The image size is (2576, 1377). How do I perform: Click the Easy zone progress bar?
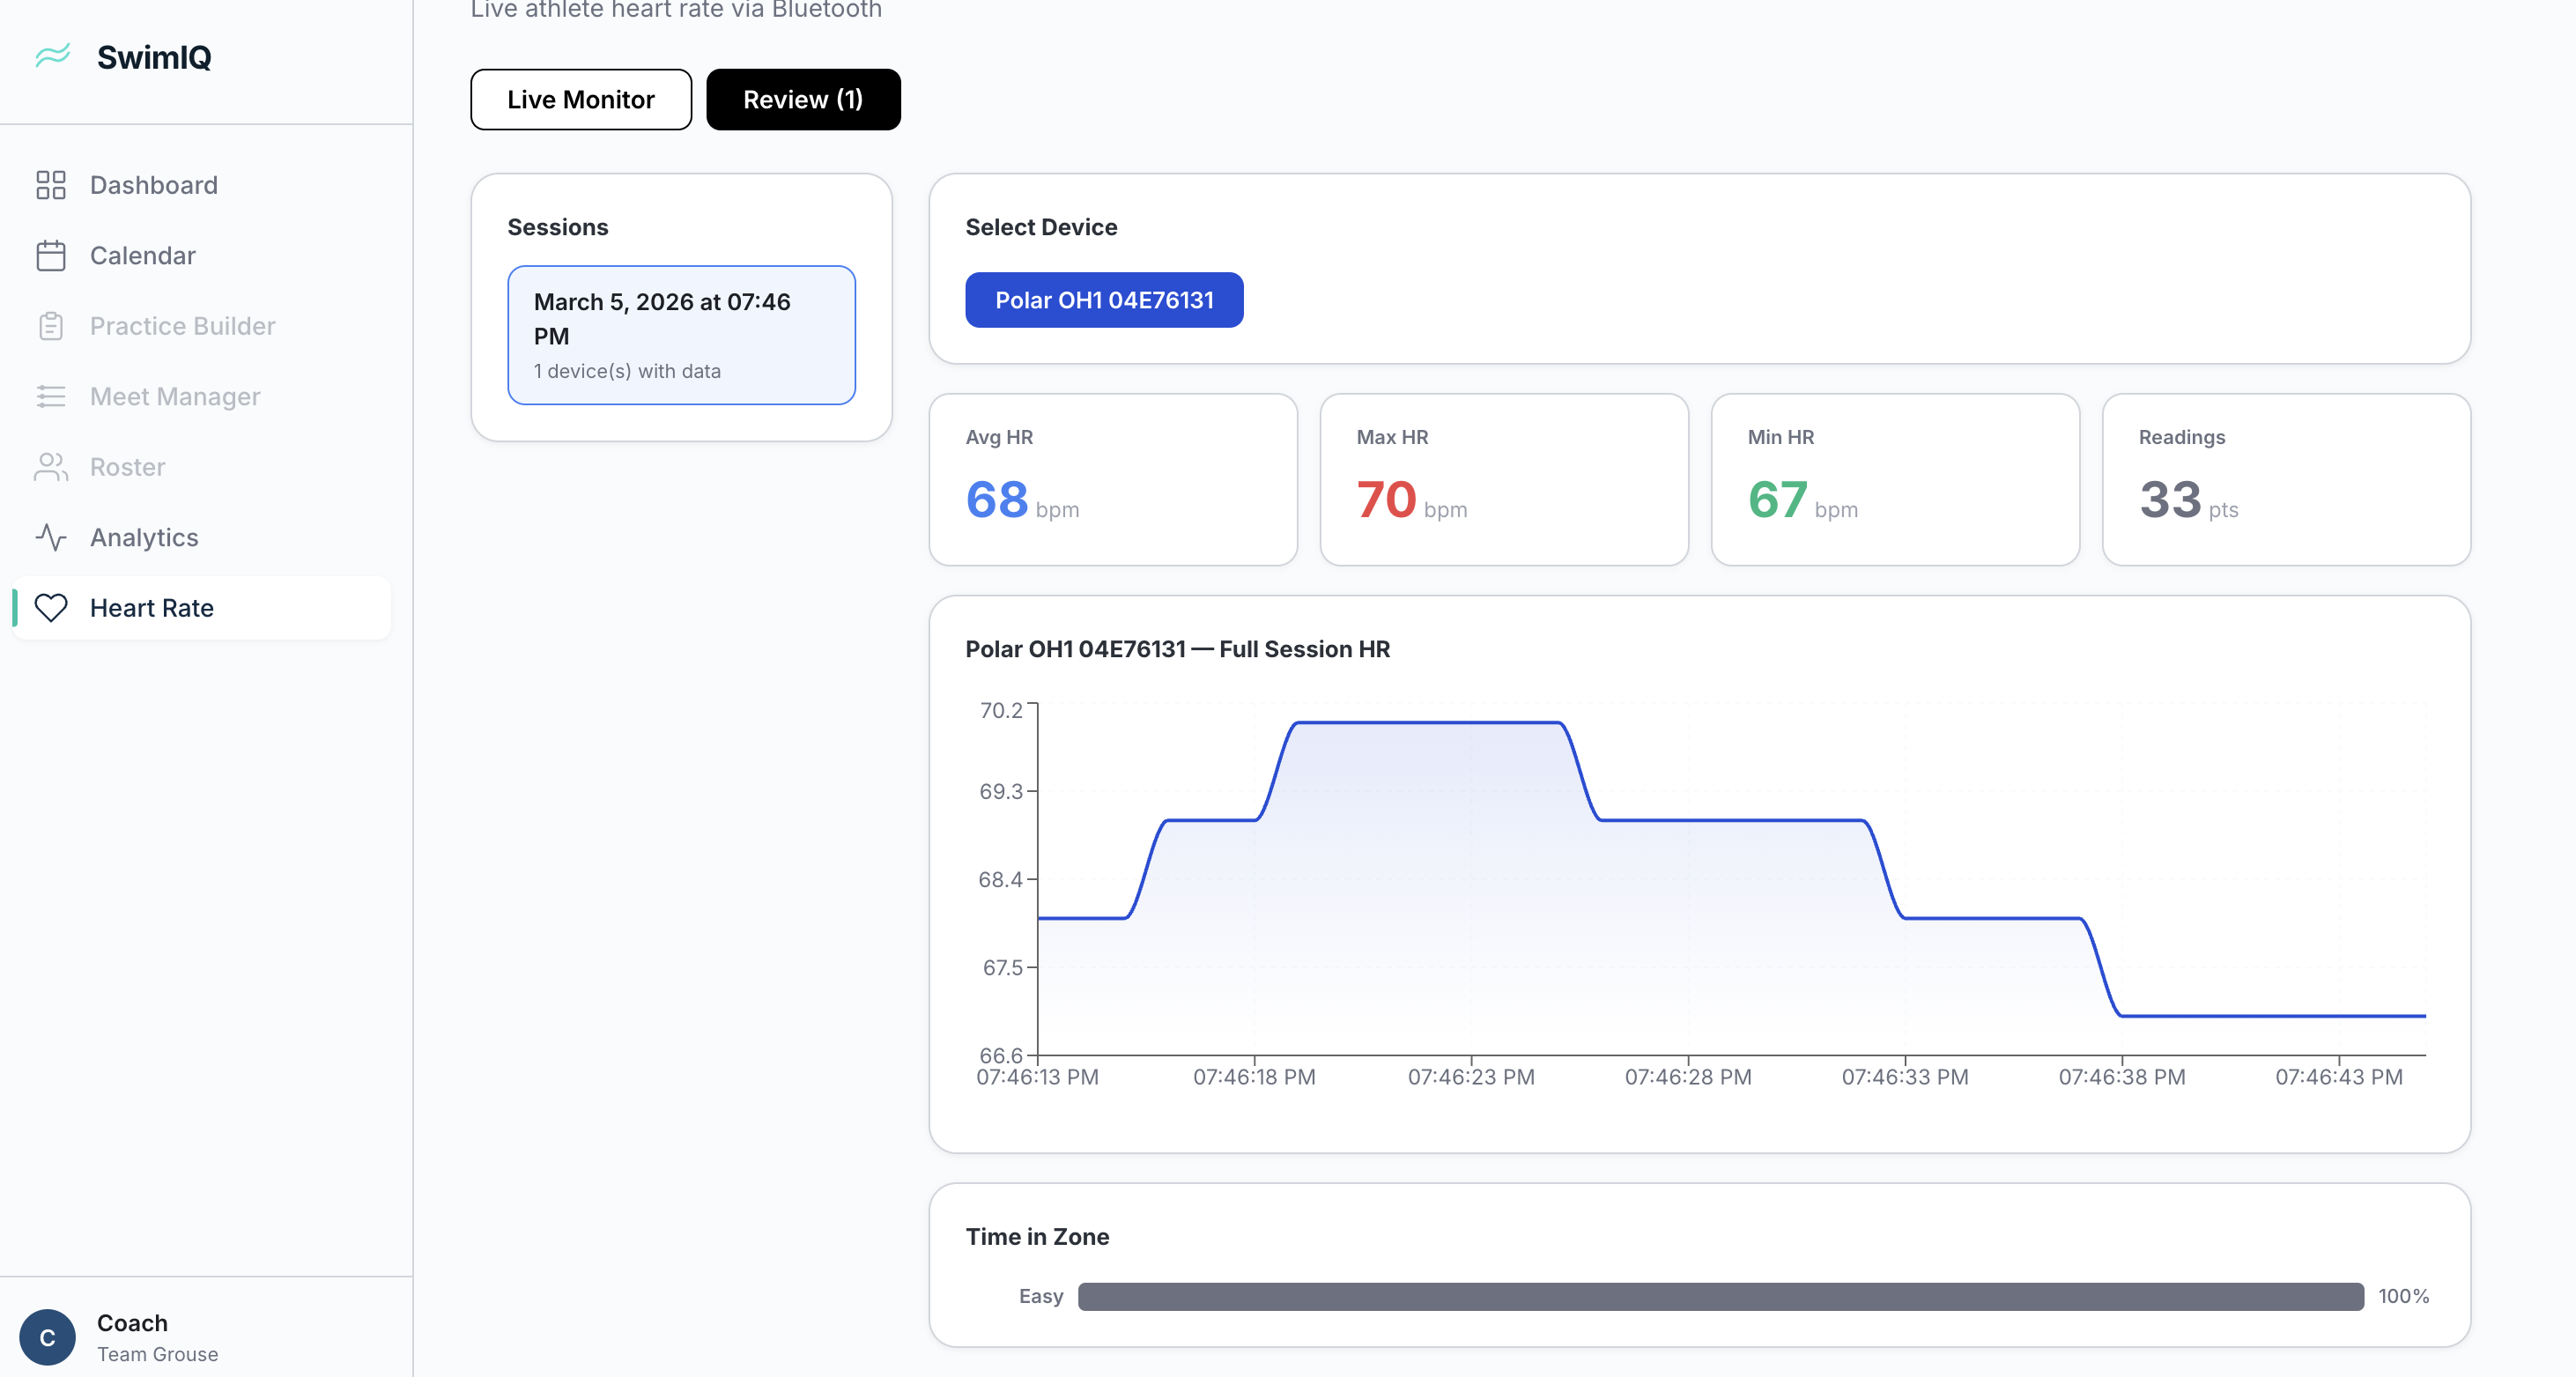coord(1720,1296)
